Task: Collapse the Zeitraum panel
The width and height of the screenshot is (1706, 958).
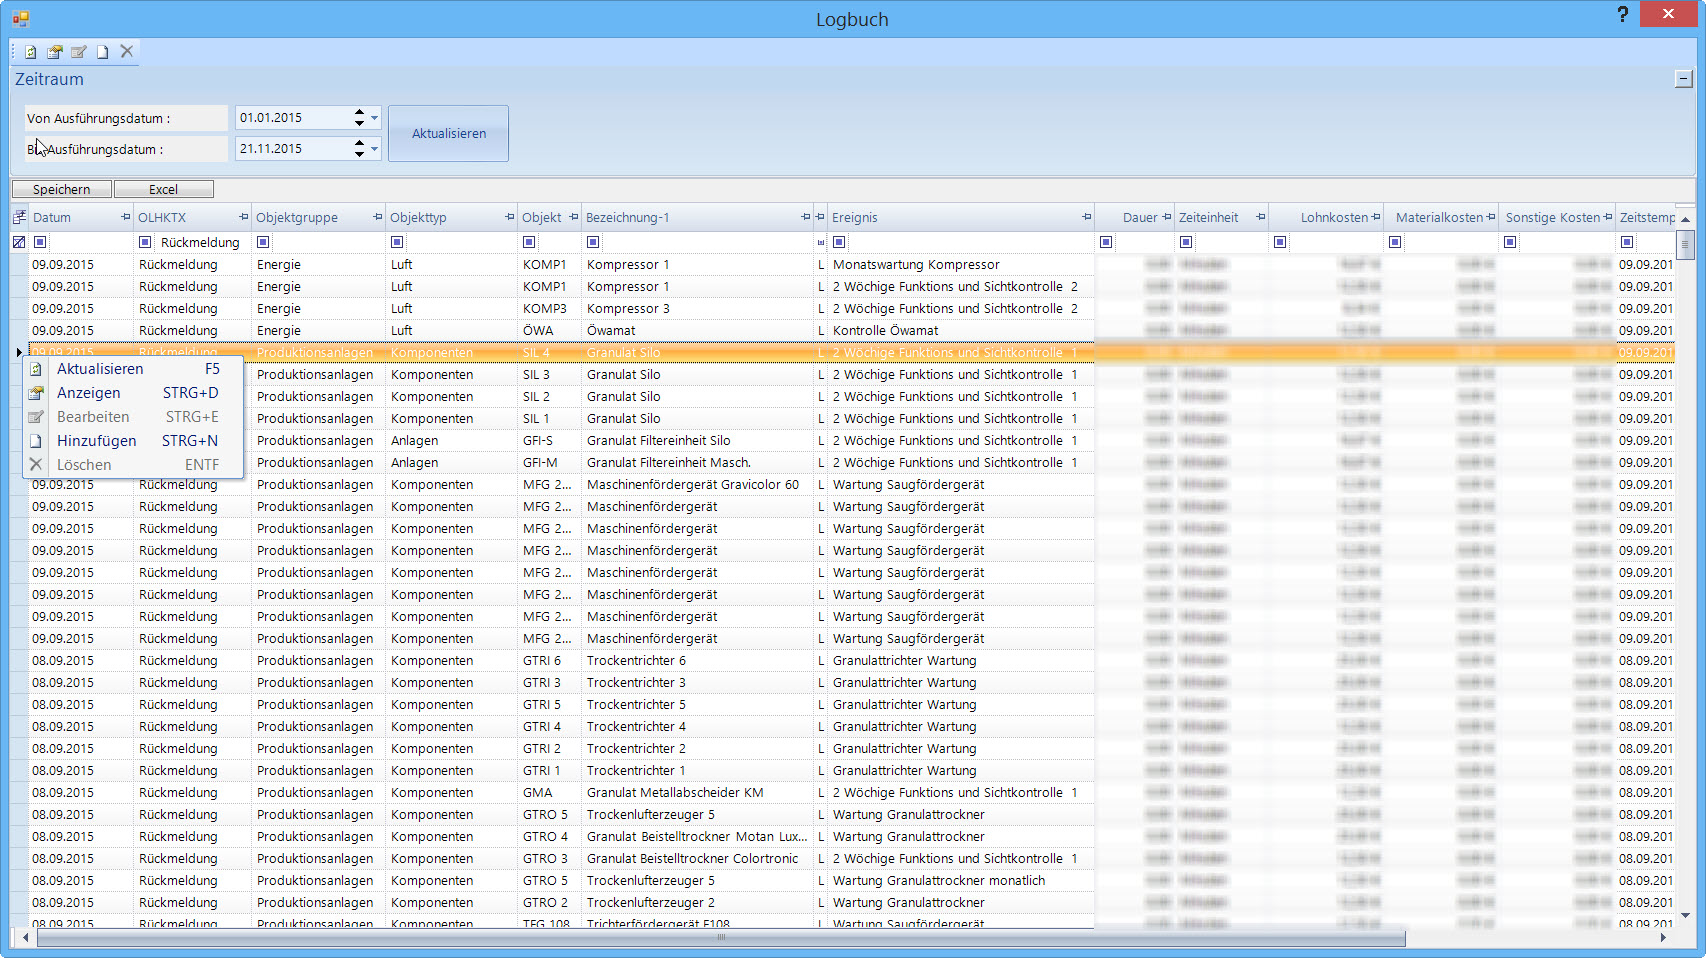Action: [x=1684, y=79]
